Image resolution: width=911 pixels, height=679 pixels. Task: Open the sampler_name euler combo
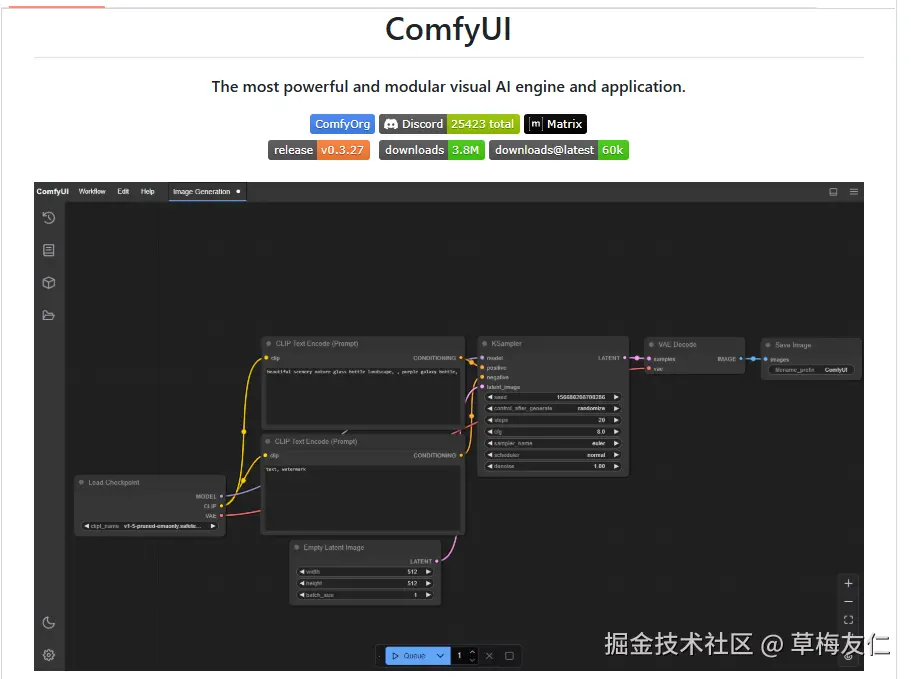click(553, 443)
